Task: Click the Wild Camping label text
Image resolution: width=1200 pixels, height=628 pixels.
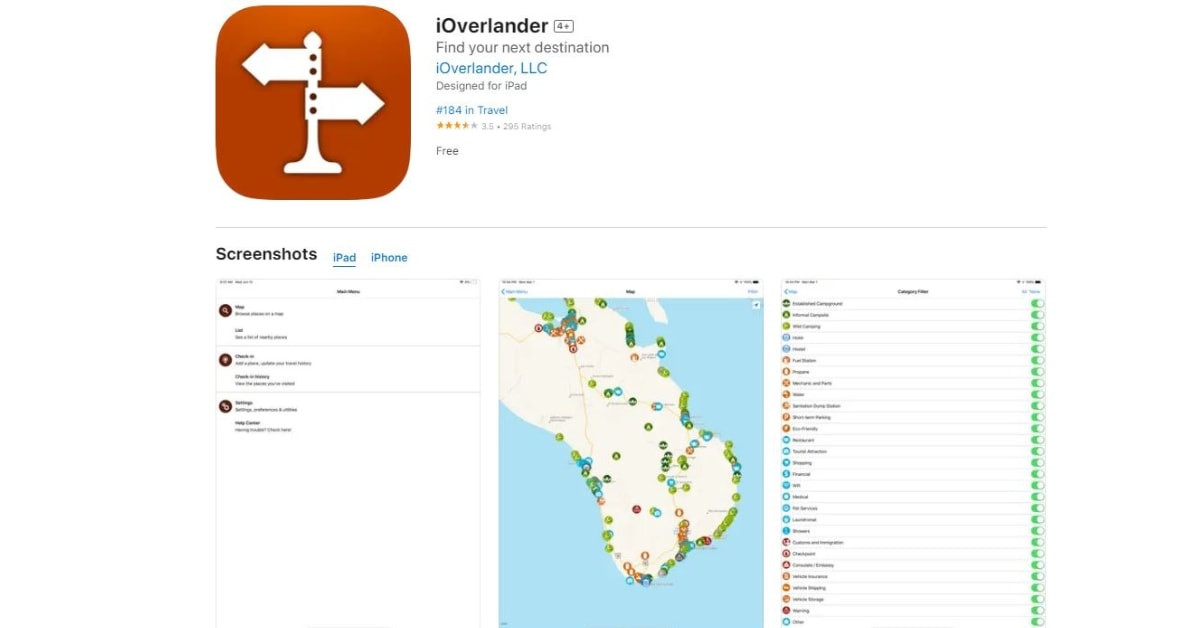Action: pyautogui.click(x=807, y=326)
